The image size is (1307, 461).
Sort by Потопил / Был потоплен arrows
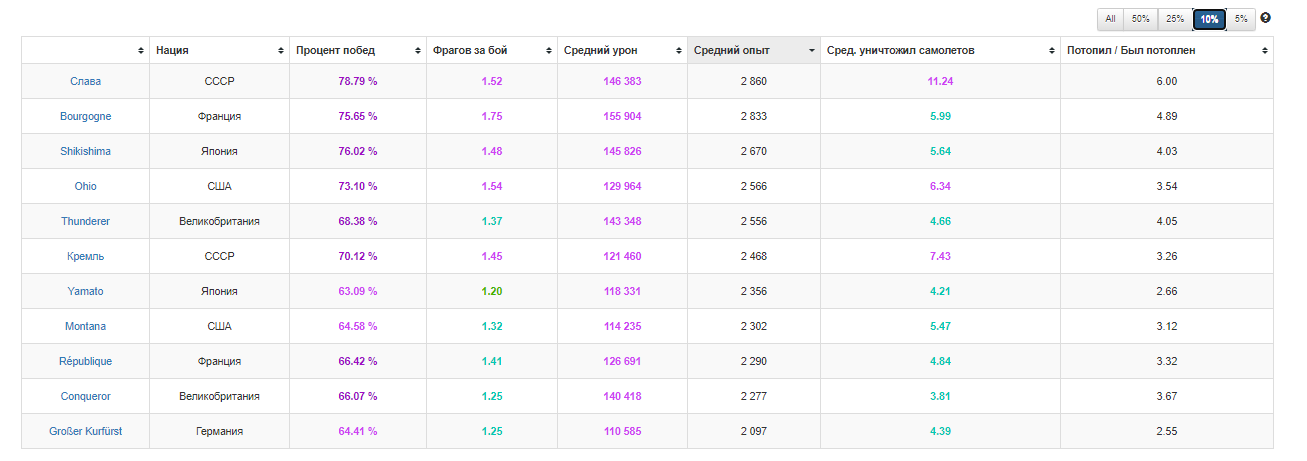[x=1265, y=50]
